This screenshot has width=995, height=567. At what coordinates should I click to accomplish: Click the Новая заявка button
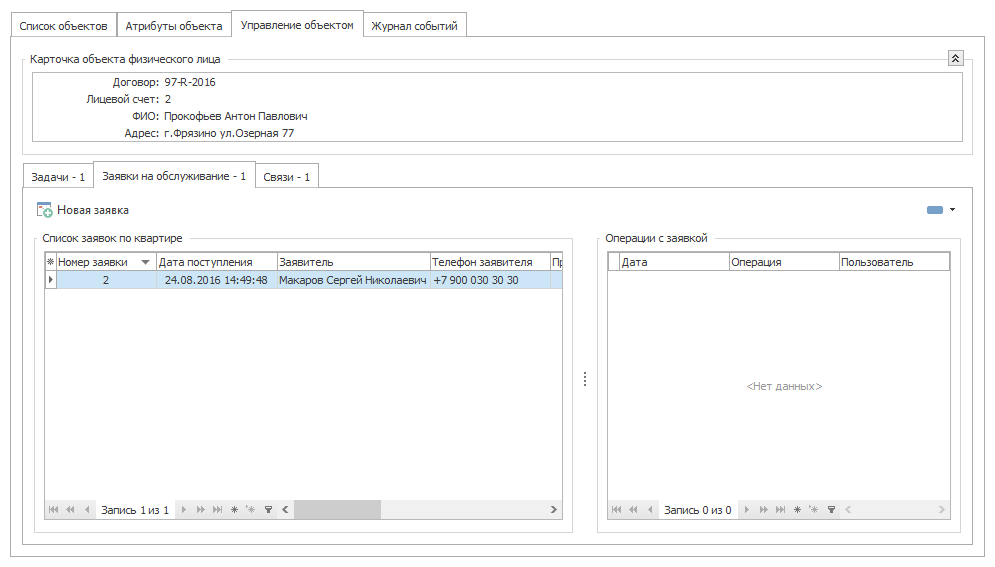(x=83, y=210)
